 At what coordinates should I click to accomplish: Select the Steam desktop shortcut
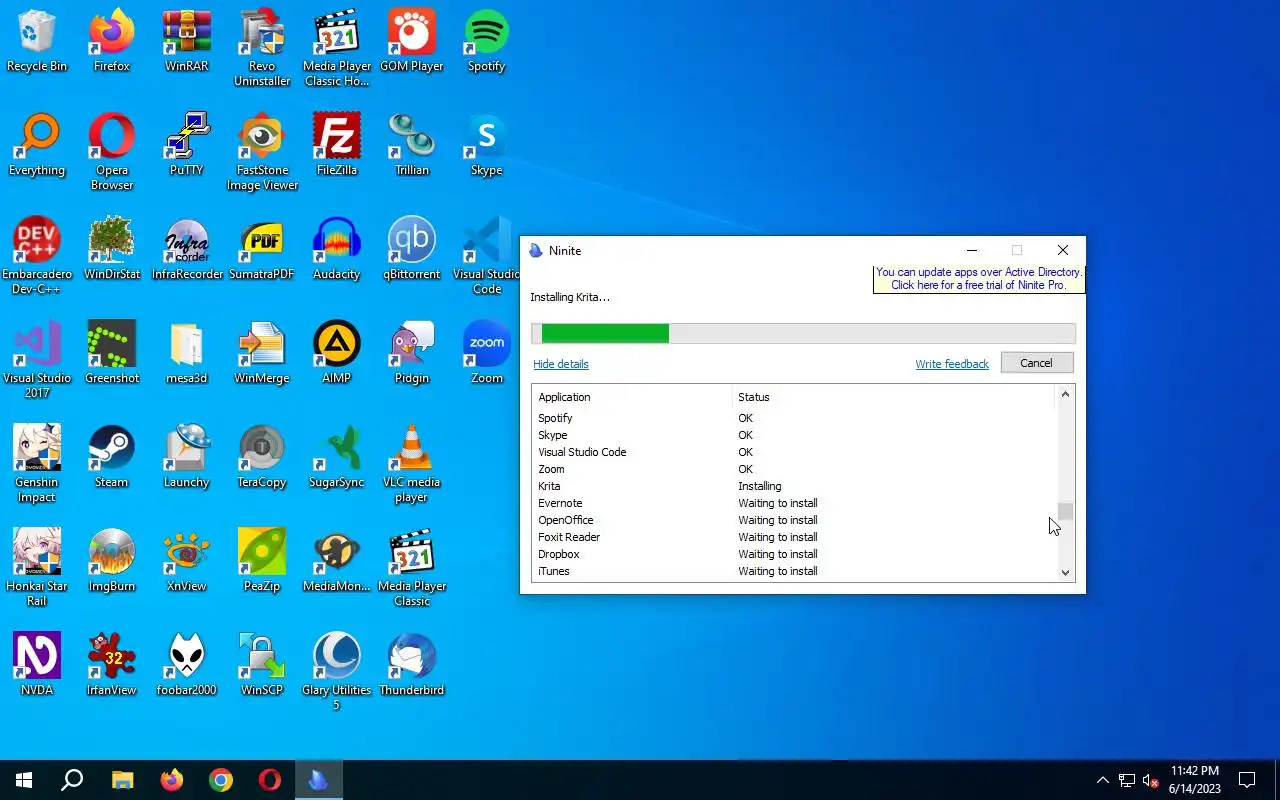point(112,457)
